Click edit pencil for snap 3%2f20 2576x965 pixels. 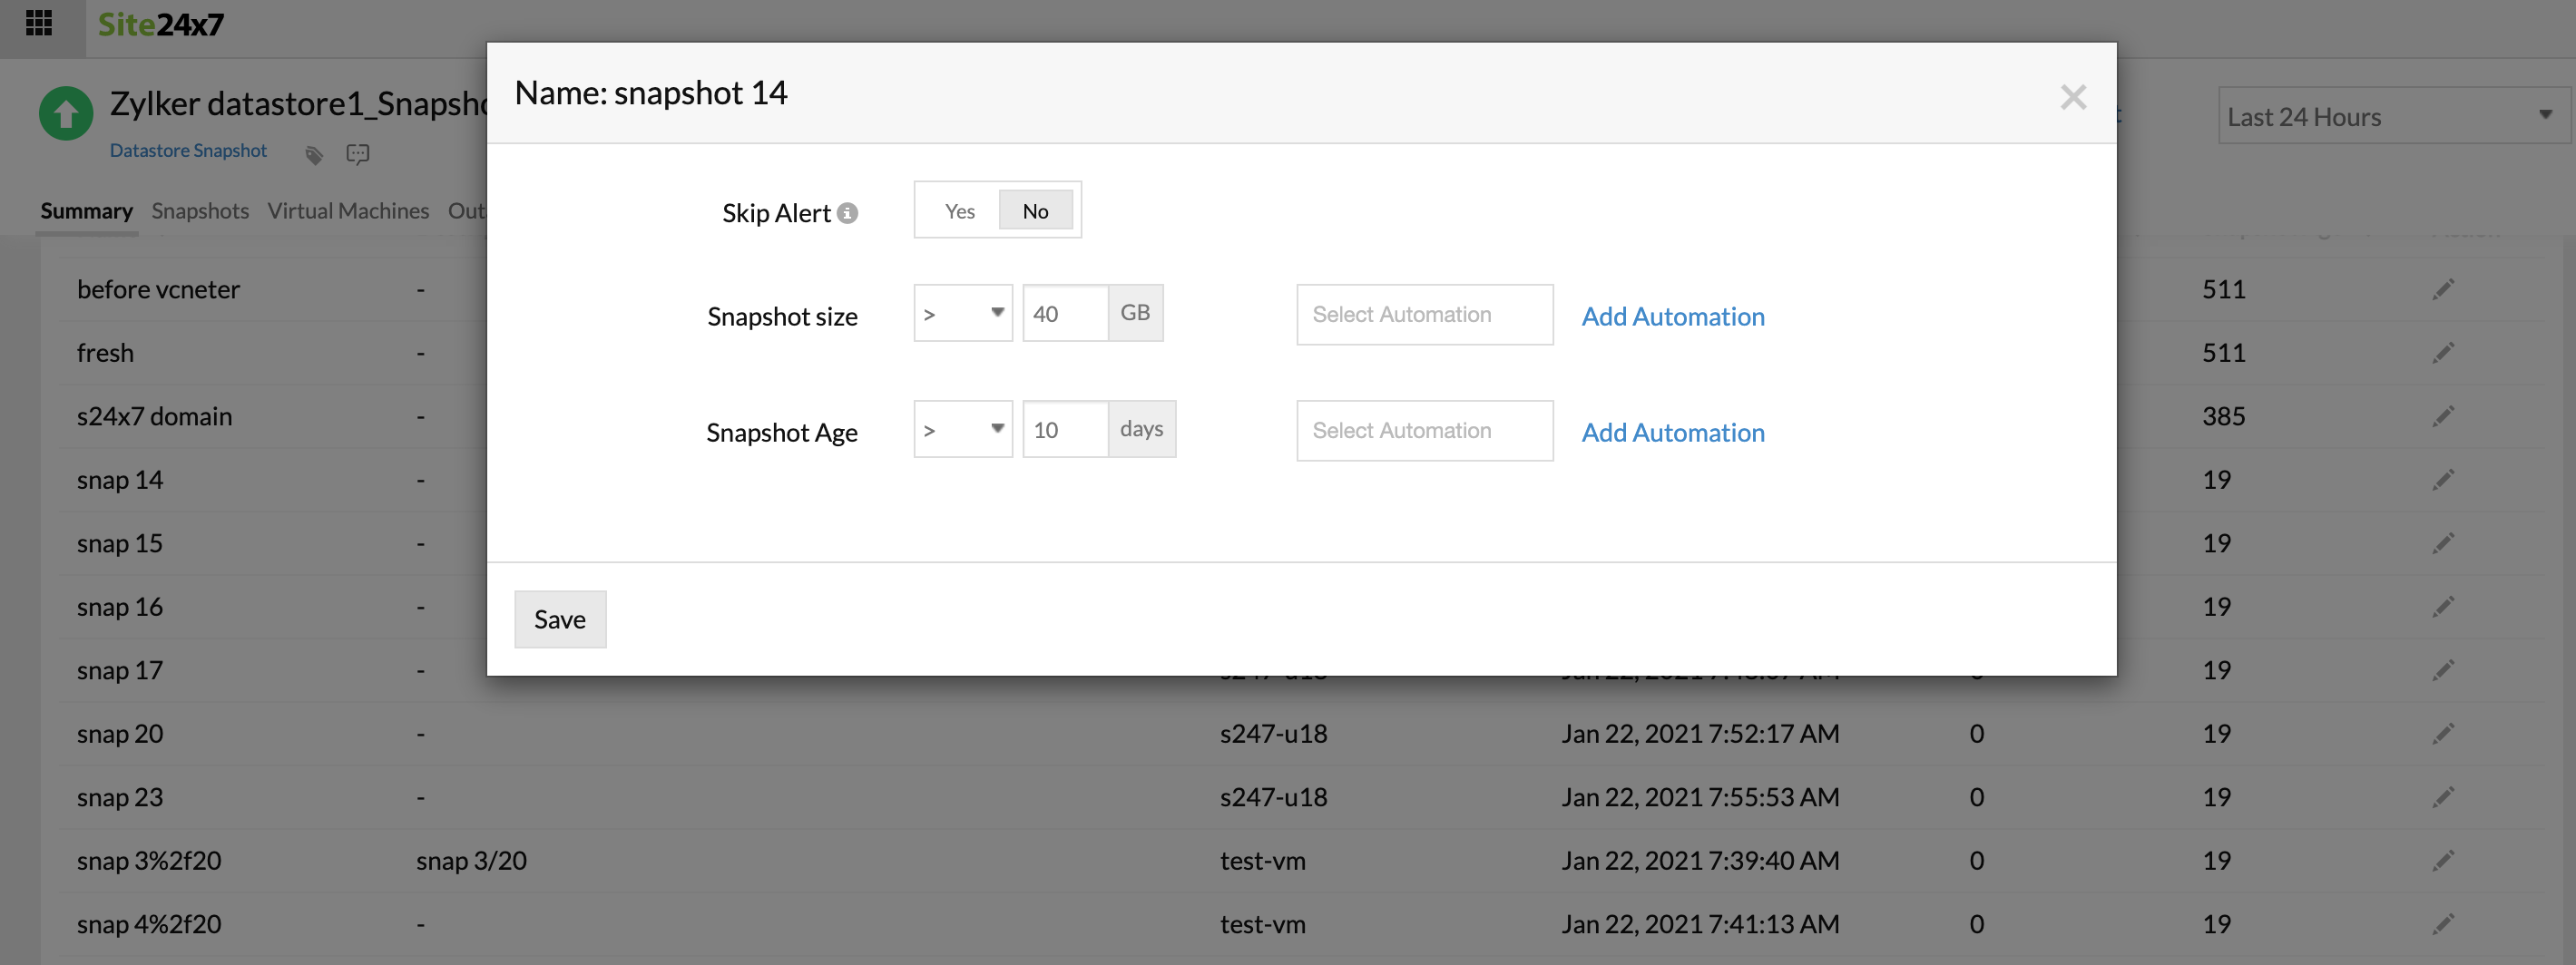point(2443,861)
